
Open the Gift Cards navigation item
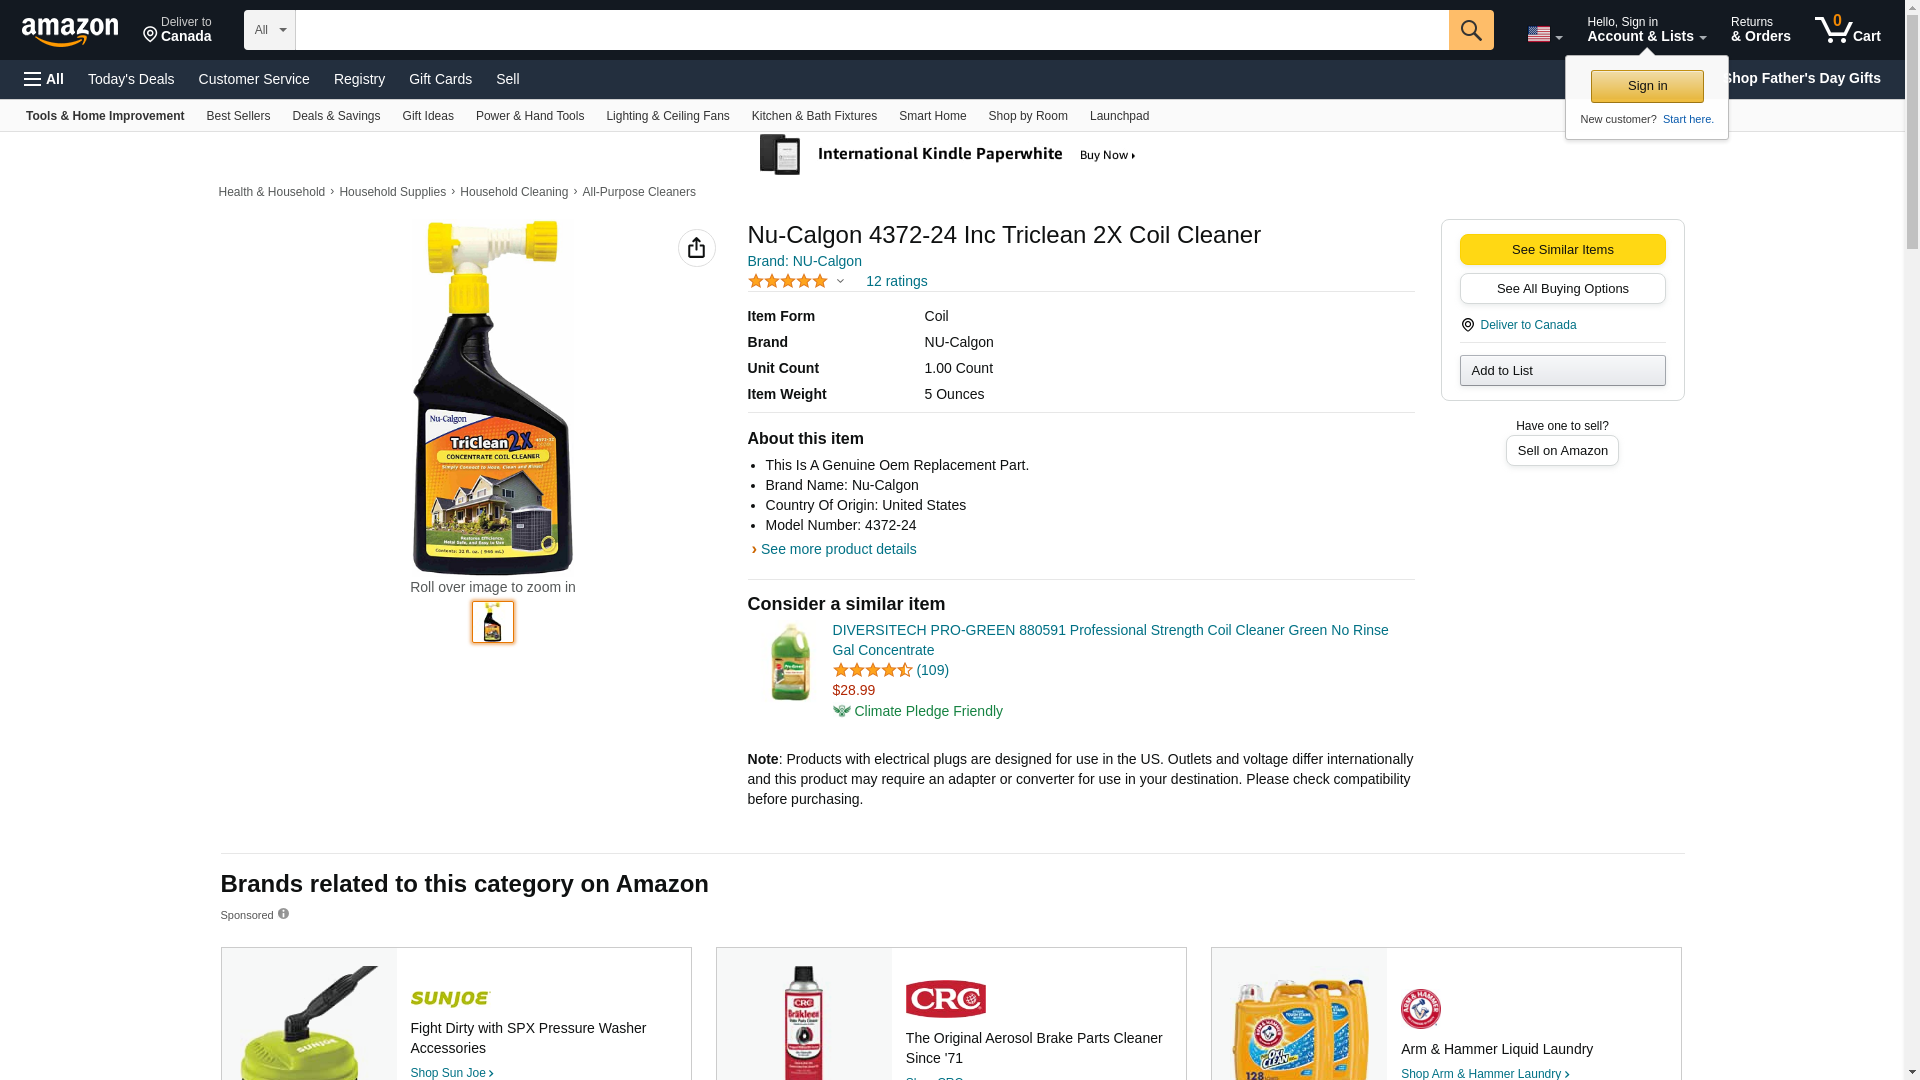[x=440, y=79]
